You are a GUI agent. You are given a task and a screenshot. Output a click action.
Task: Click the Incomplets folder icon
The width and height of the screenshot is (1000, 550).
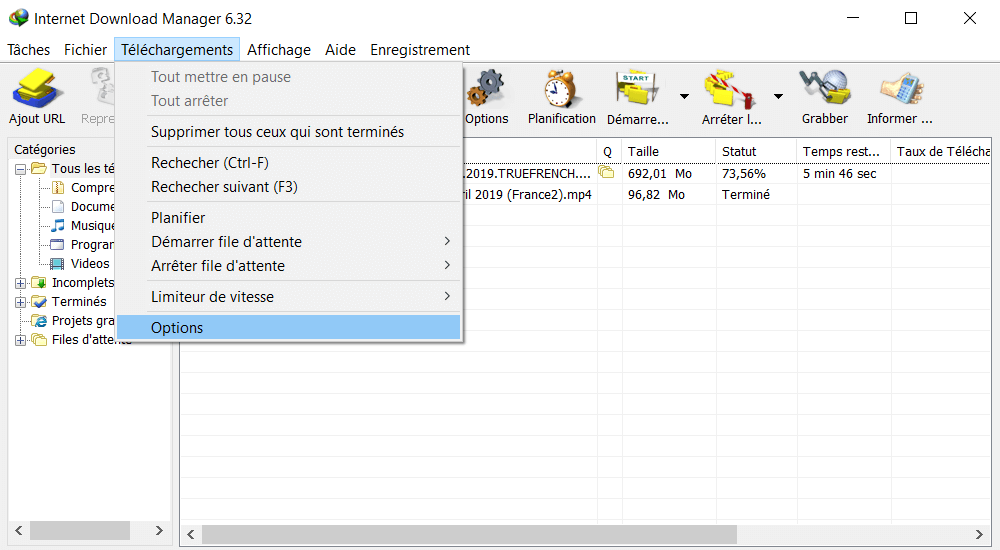point(40,283)
